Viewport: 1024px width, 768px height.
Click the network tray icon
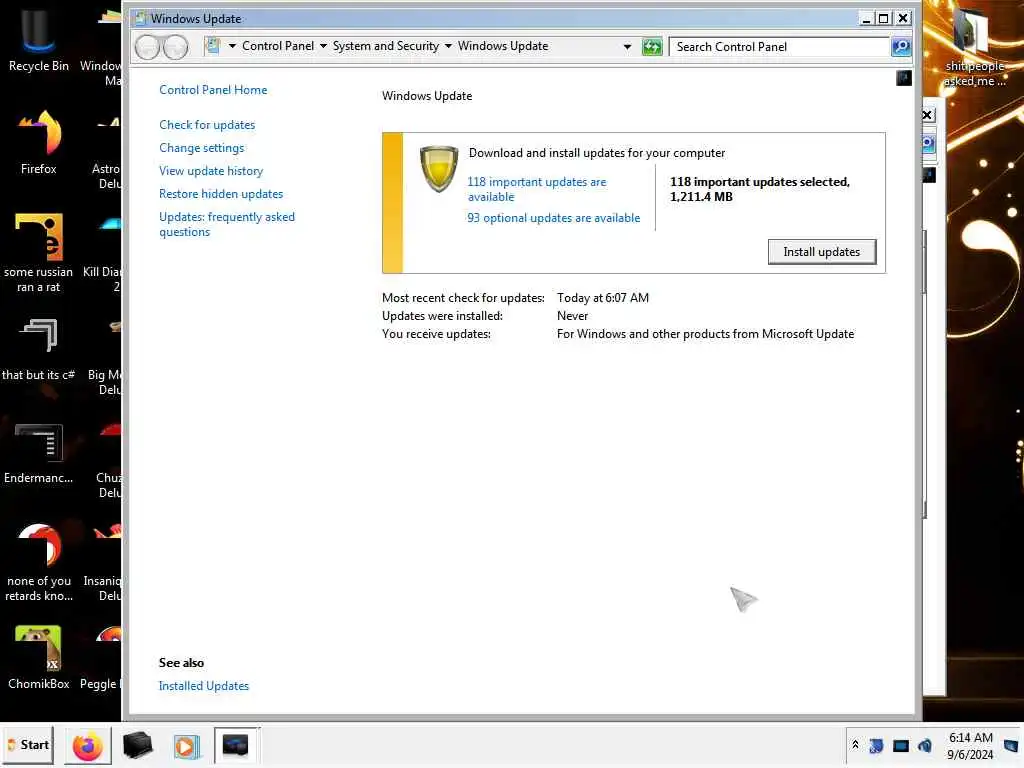click(x=901, y=746)
